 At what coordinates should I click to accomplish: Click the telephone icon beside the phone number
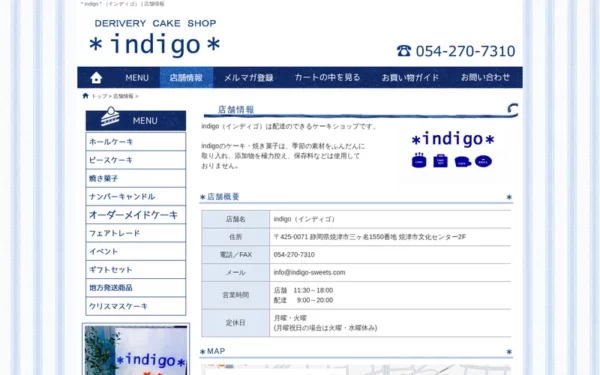(x=404, y=51)
